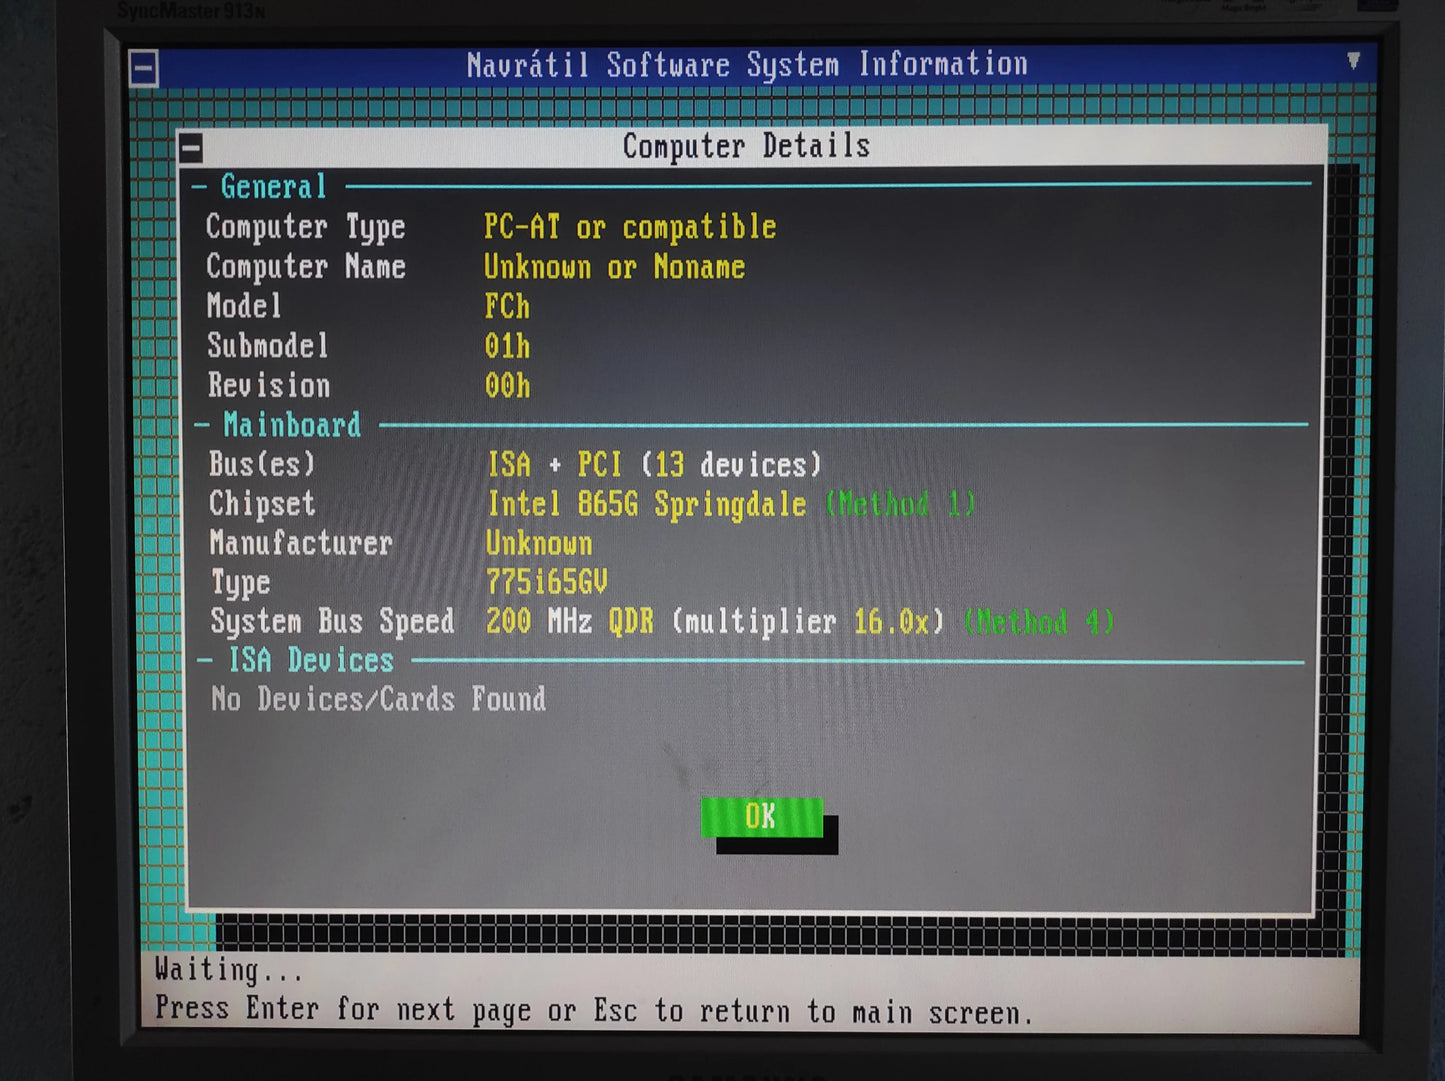Open the Computer Details dialog system menu box
Screen dimensions: 1445x1081
[191, 148]
